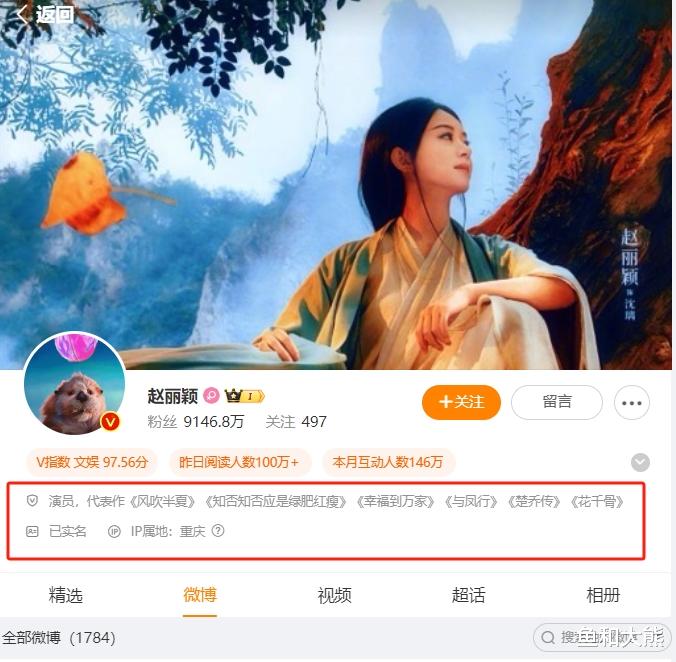Open the profile avatar picture
676x662 pixels.
pyautogui.click(x=75, y=383)
